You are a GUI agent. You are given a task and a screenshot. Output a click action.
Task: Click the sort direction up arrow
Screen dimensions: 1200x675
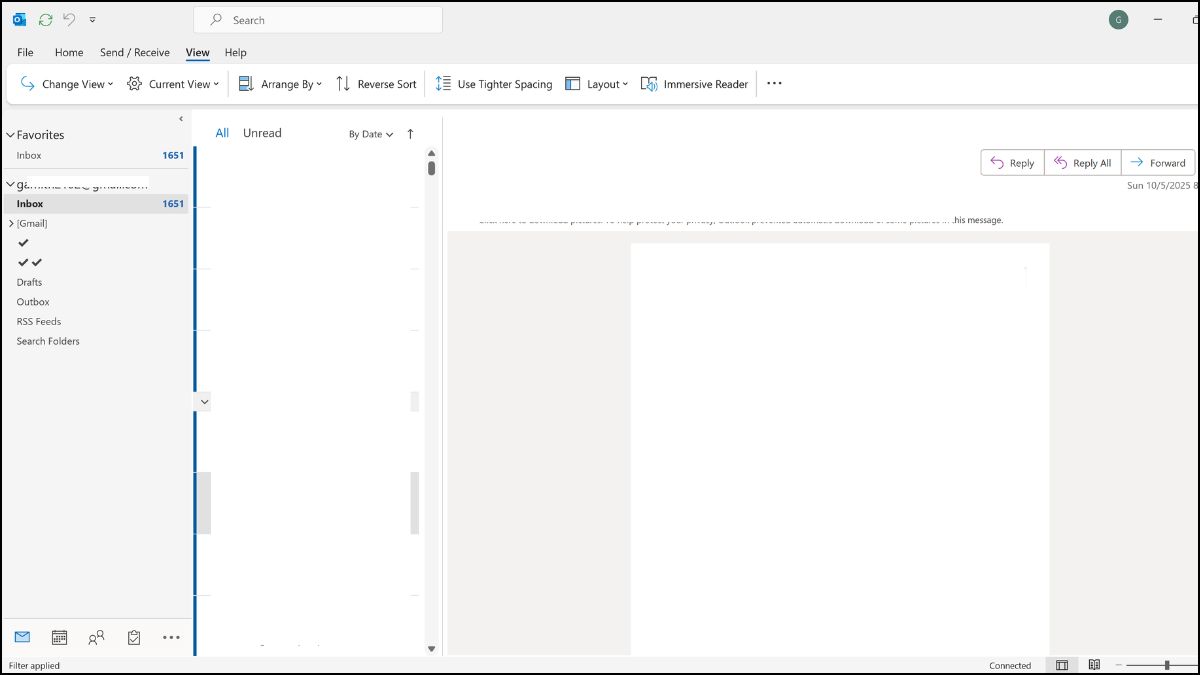(410, 134)
